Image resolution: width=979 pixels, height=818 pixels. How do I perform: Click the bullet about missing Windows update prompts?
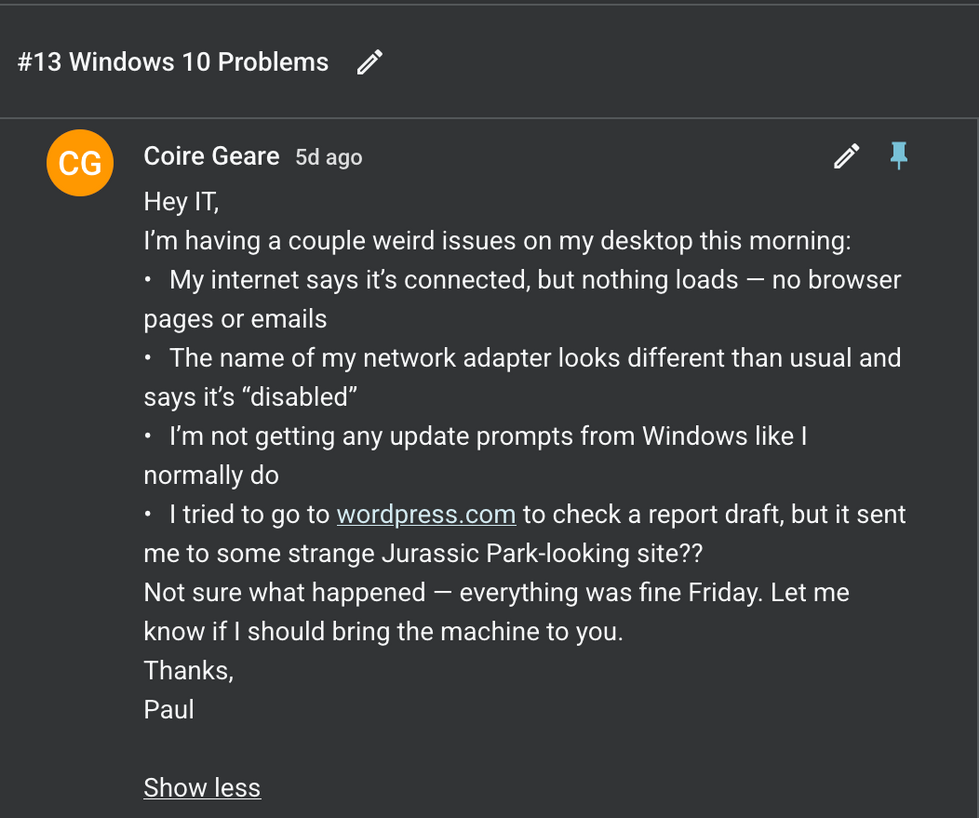[x=487, y=436]
